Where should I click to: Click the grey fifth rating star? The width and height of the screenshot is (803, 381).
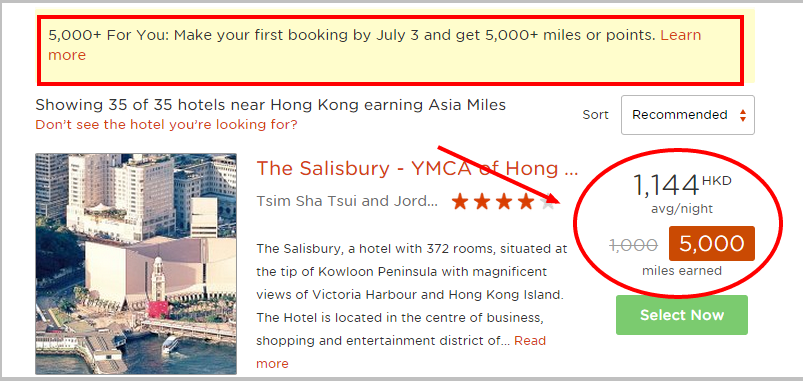pos(548,202)
